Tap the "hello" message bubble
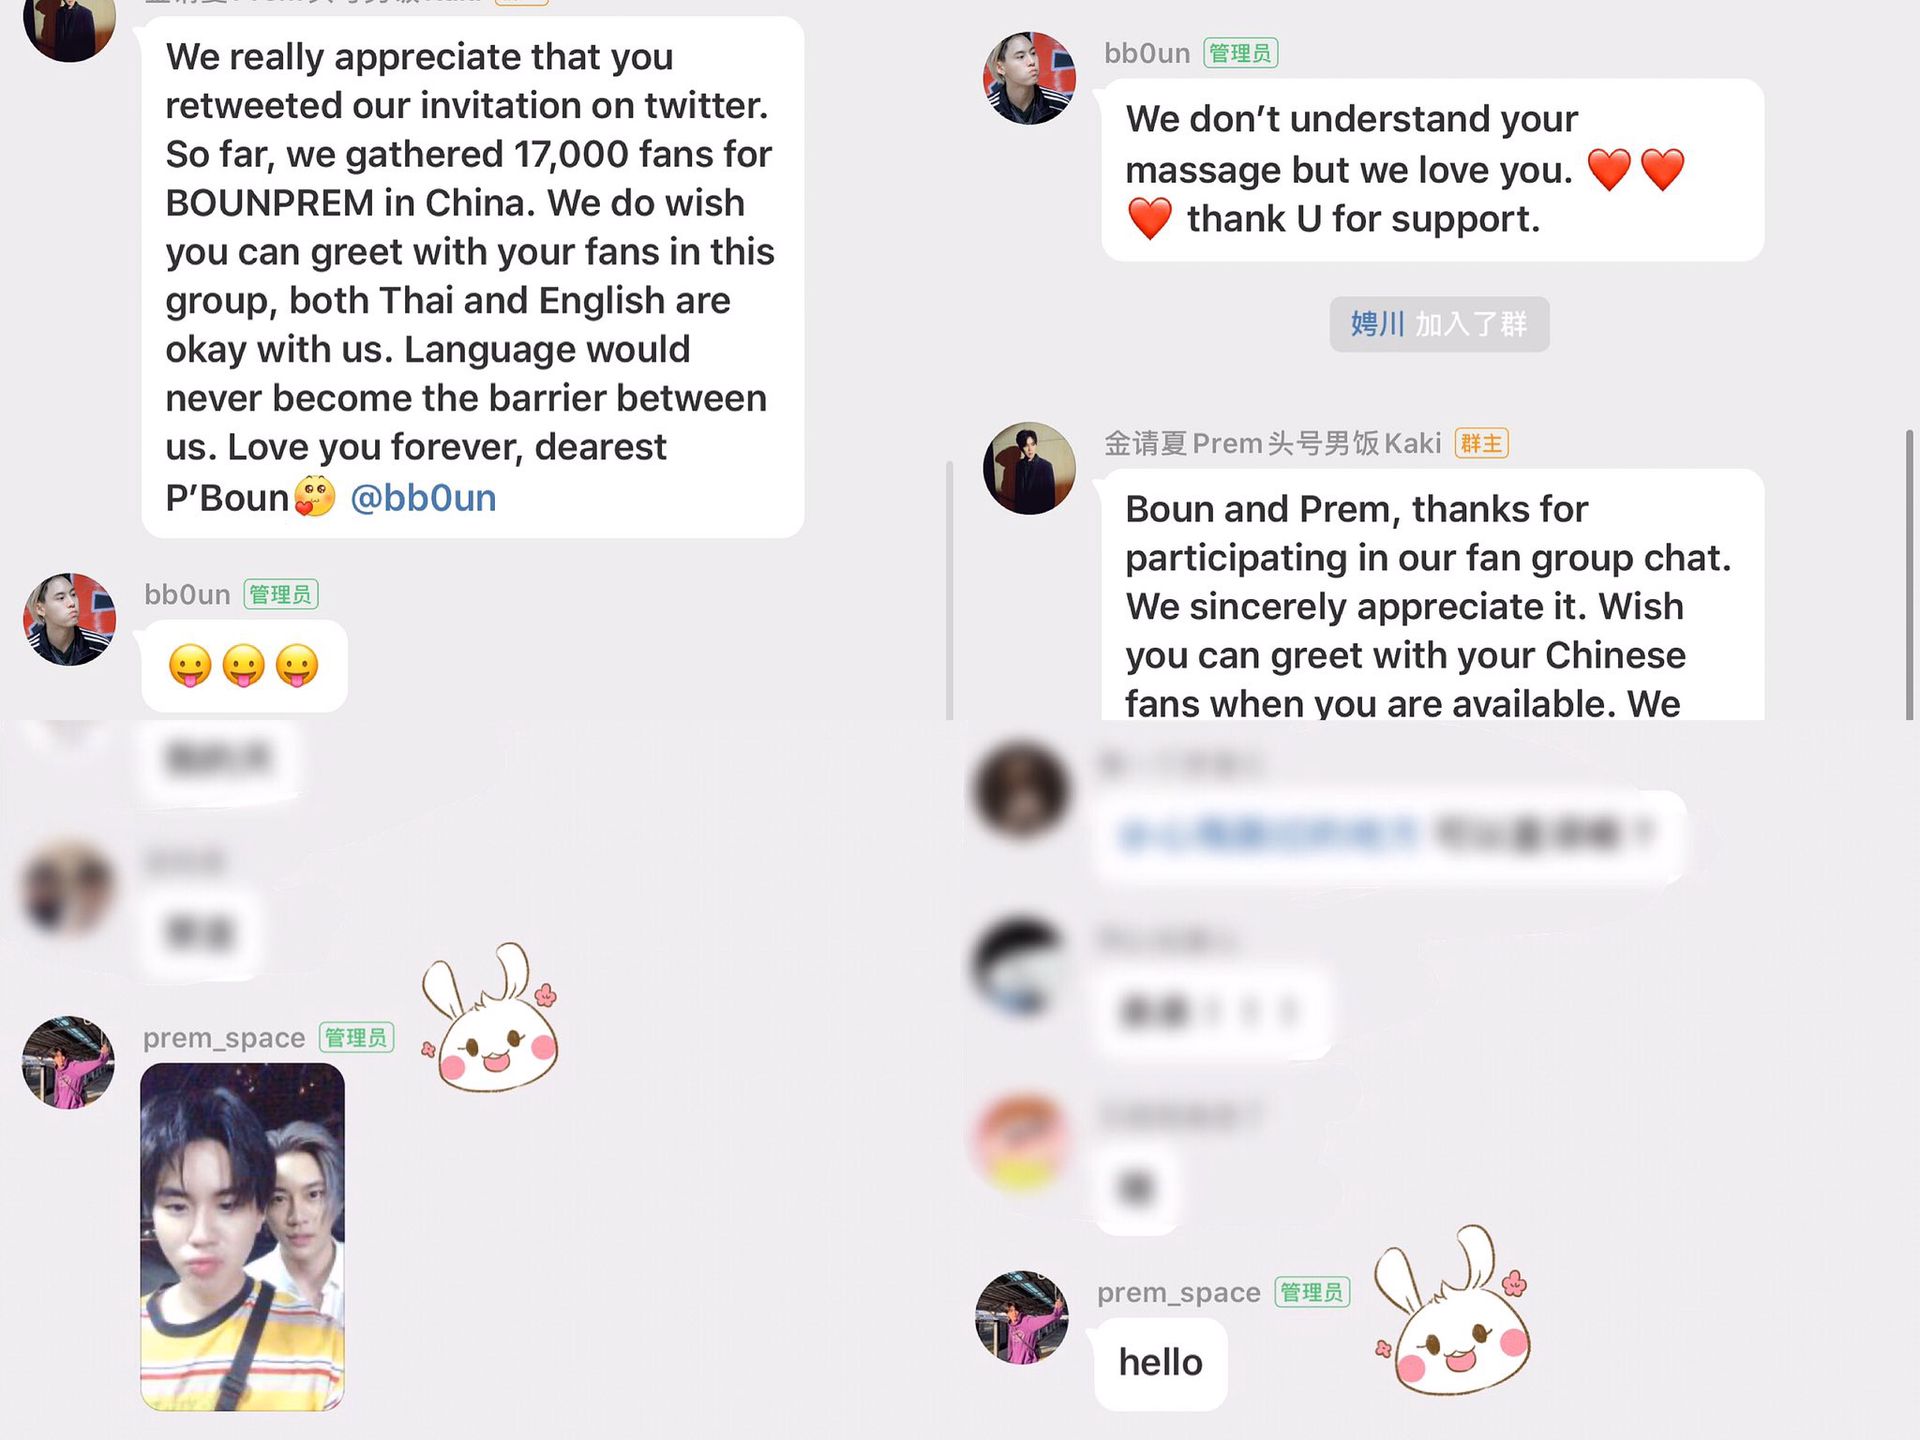This screenshot has height=1440, width=1920. 1160,1363
